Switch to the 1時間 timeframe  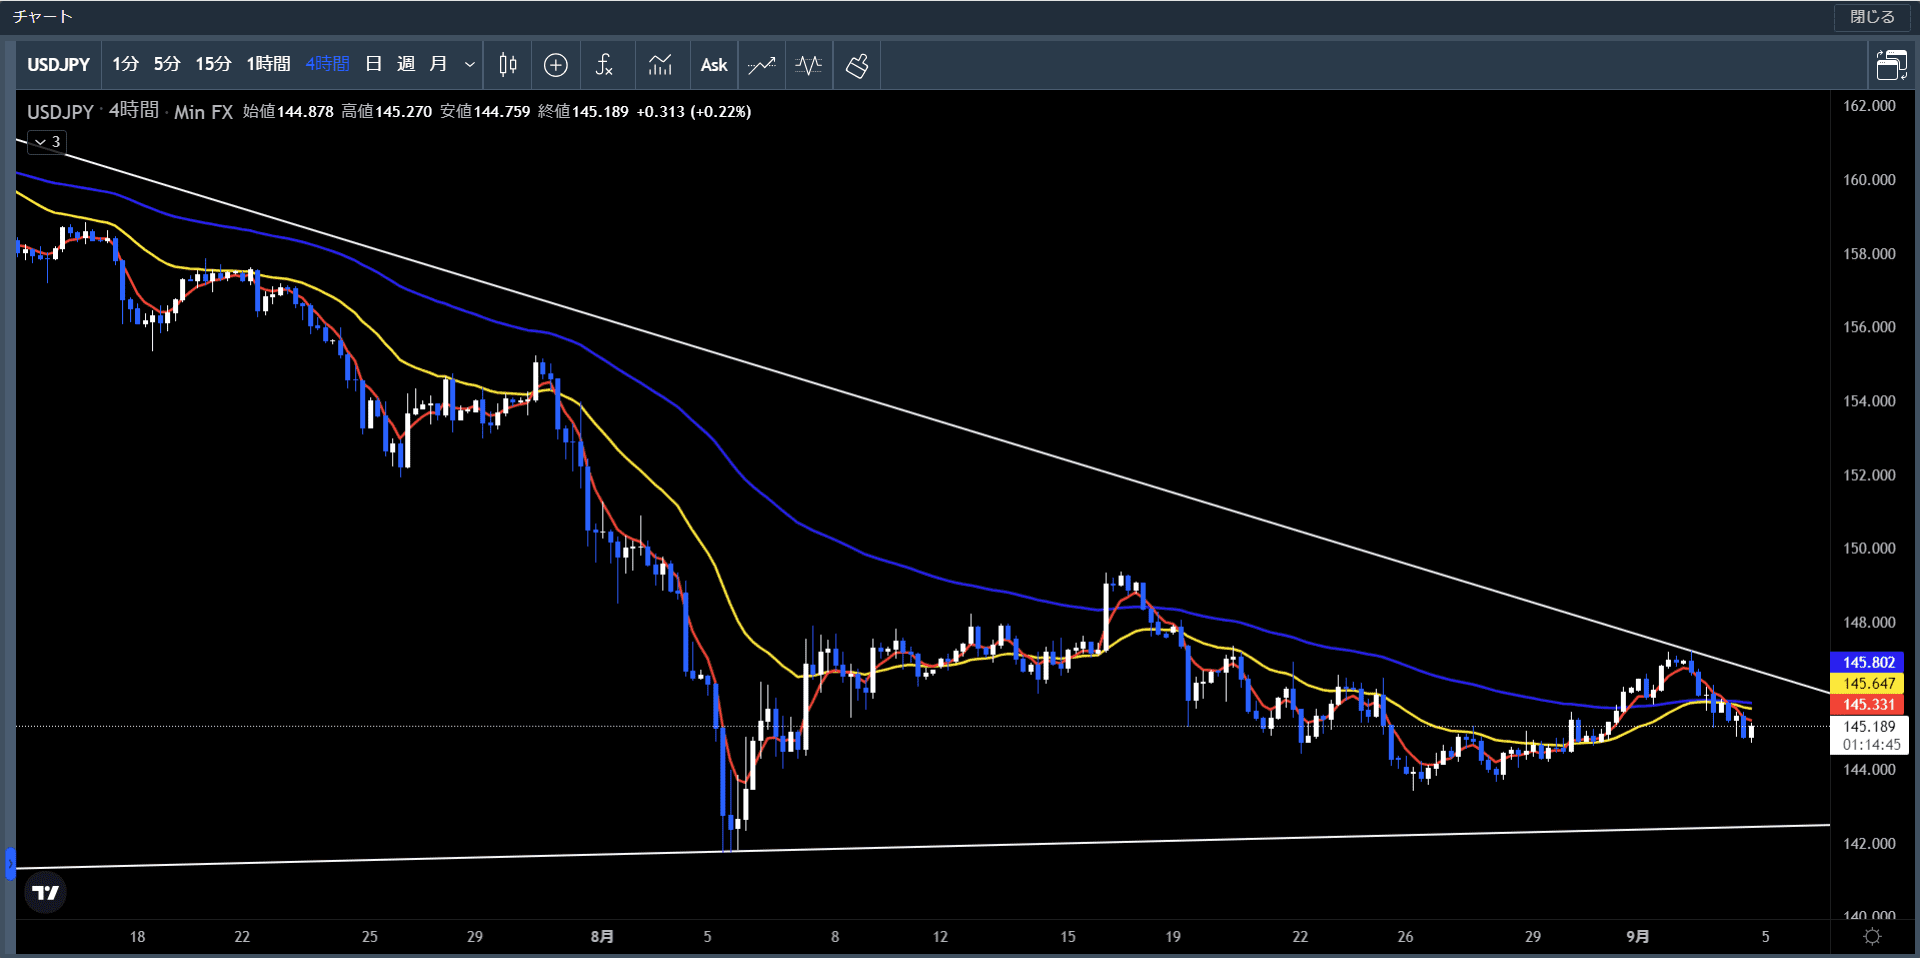tap(268, 65)
